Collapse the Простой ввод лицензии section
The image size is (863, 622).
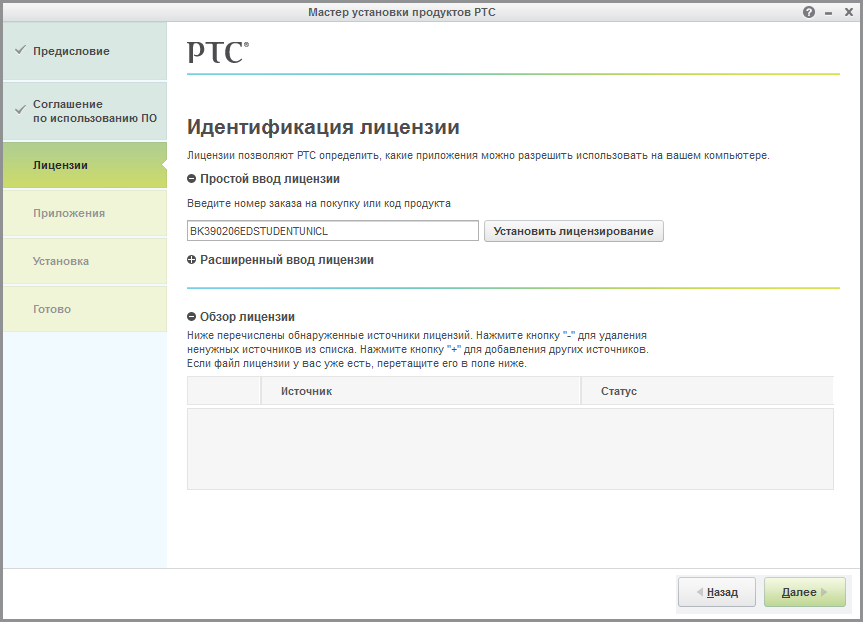(x=192, y=179)
